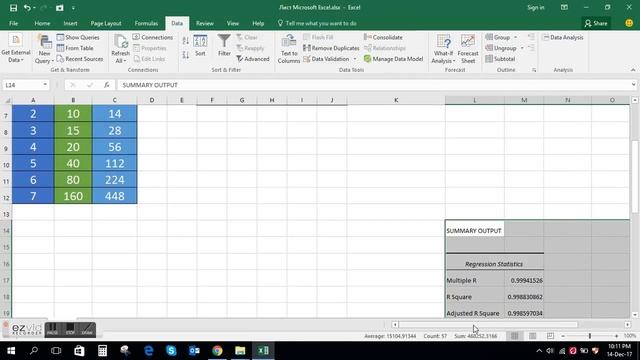
Task: Open File Explorer from the taskbar
Action: [x=240, y=351]
